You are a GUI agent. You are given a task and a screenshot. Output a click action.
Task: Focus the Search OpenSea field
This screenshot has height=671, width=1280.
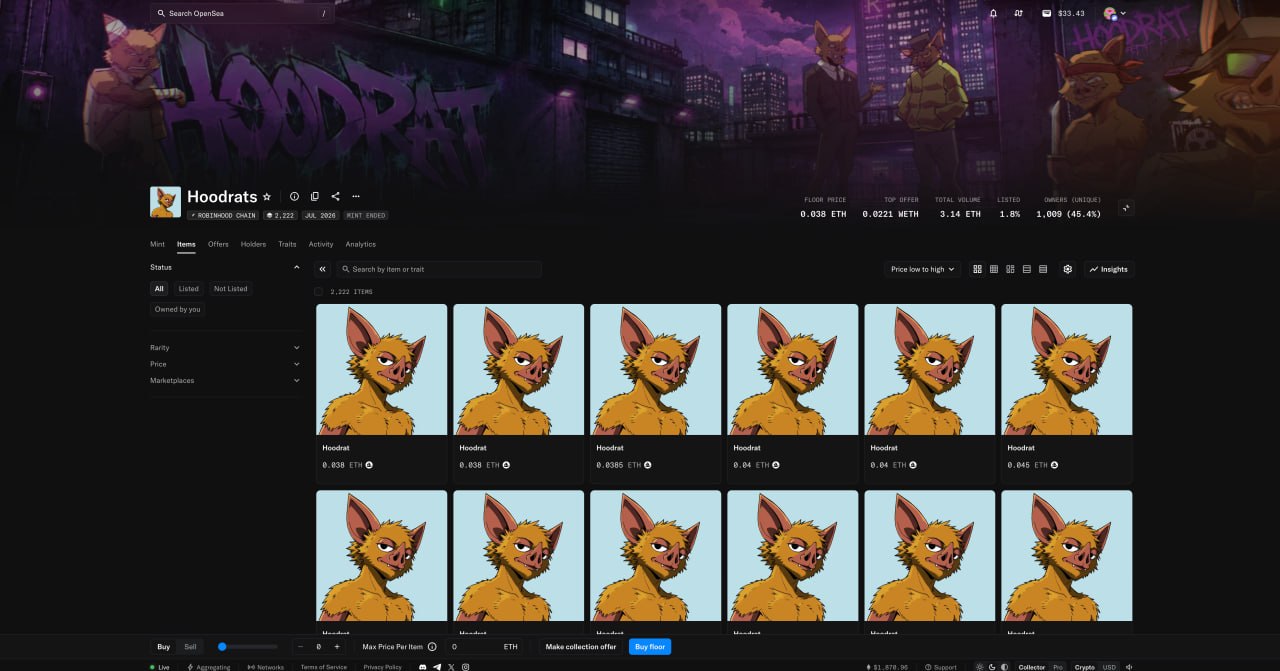click(x=242, y=13)
